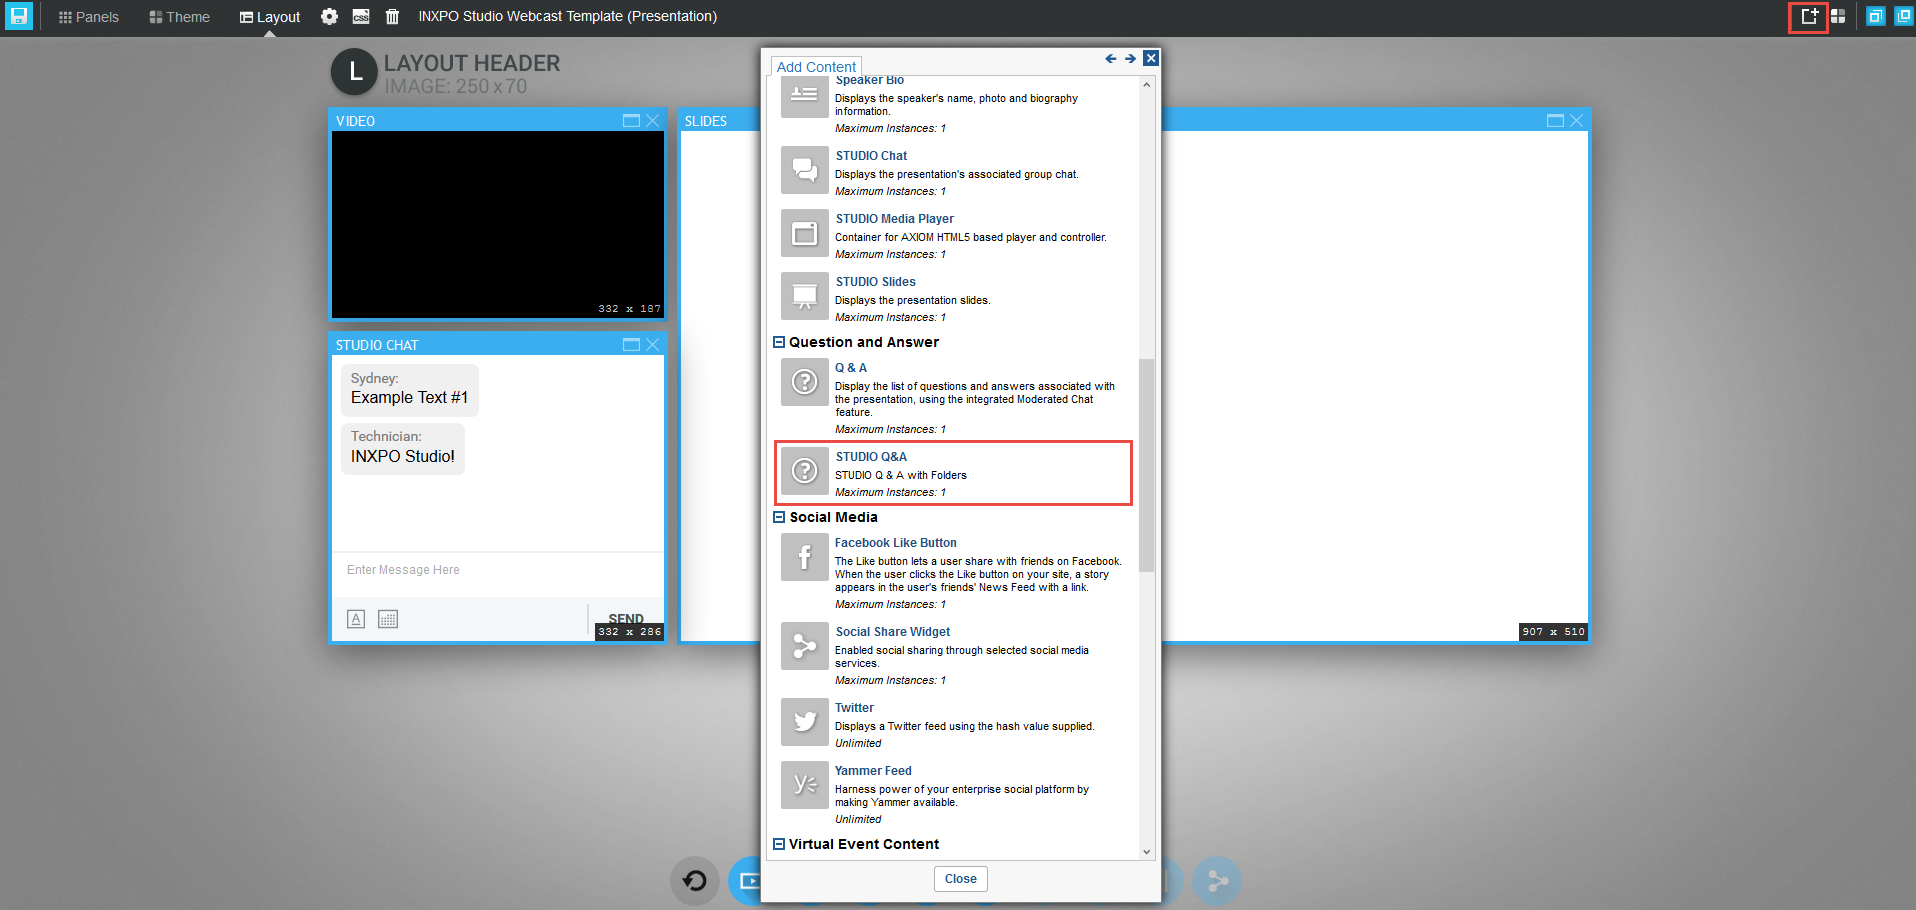Screen dimensions: 1916x910
Task: Click the INXPO Studio Webcast Template title
Action: [x=567, y=17]
